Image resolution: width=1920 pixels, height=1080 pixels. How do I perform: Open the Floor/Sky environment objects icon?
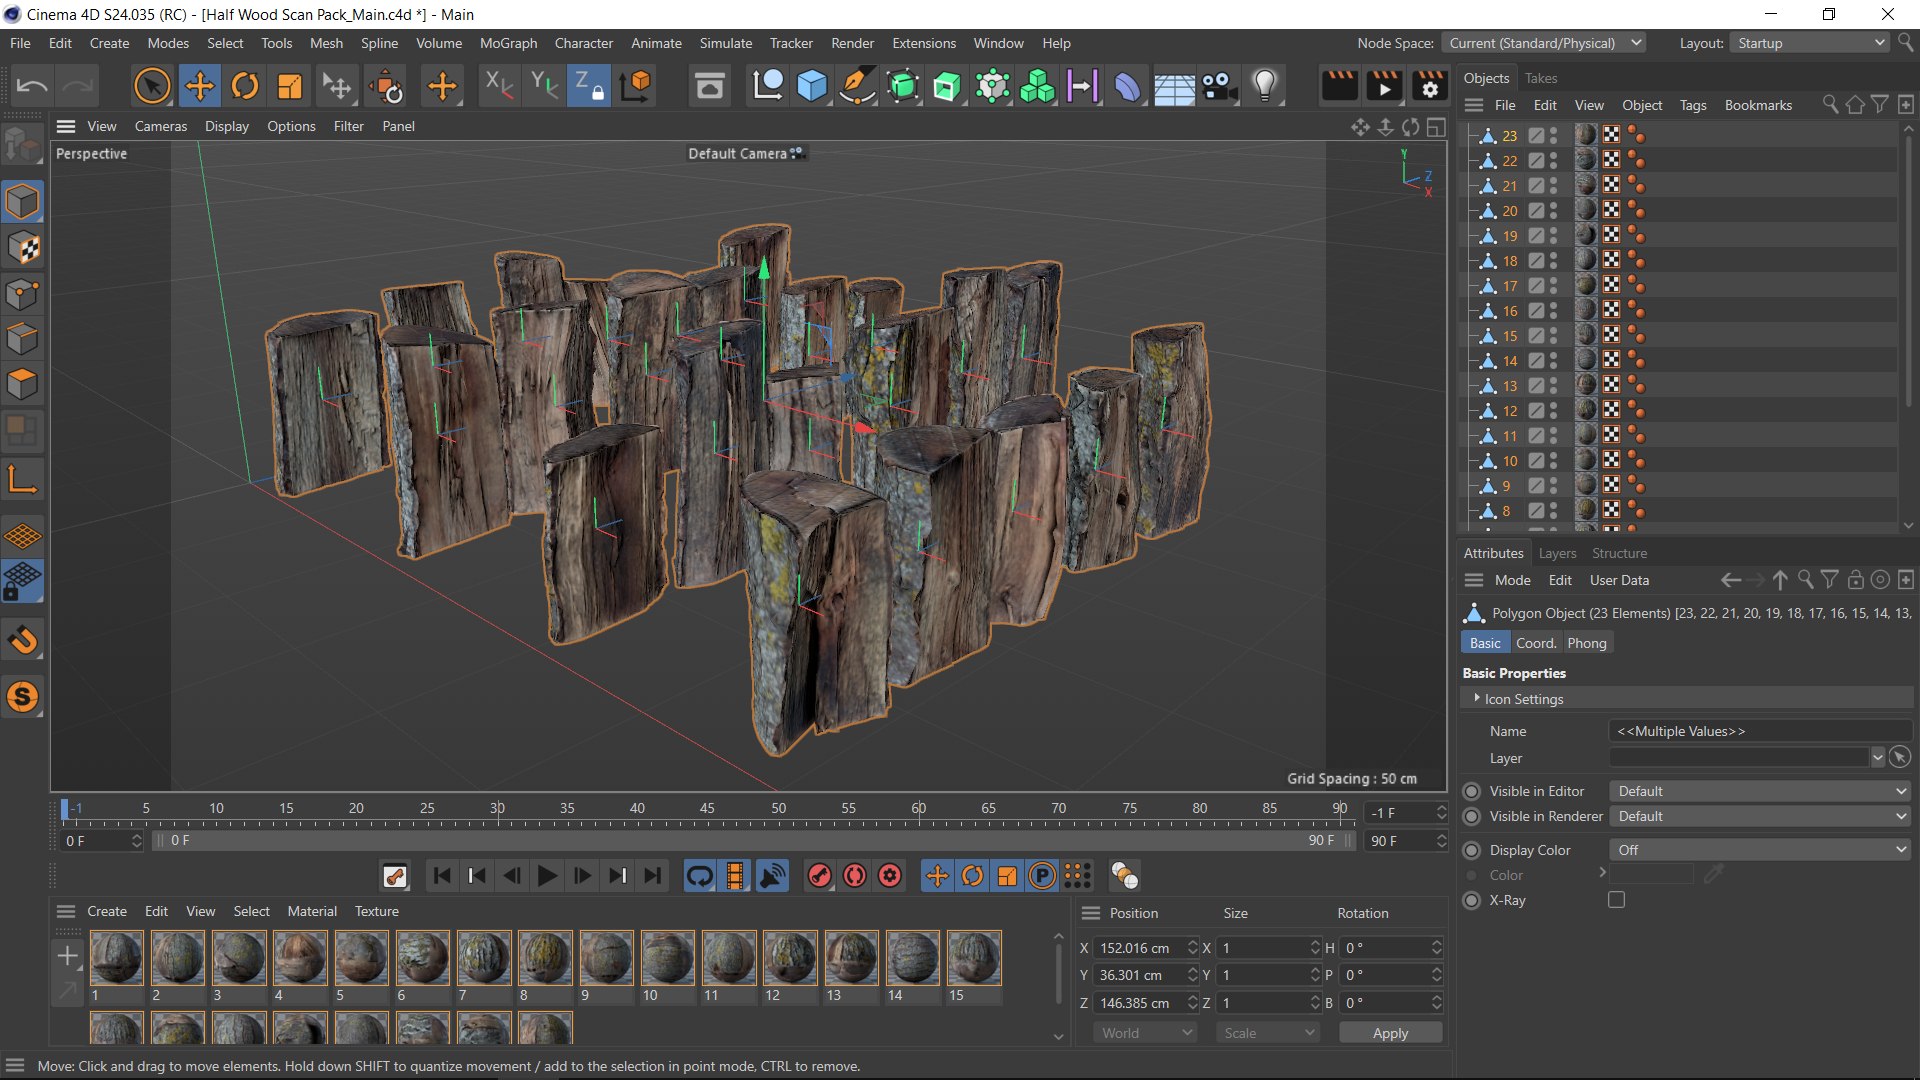click(1174, 86)
